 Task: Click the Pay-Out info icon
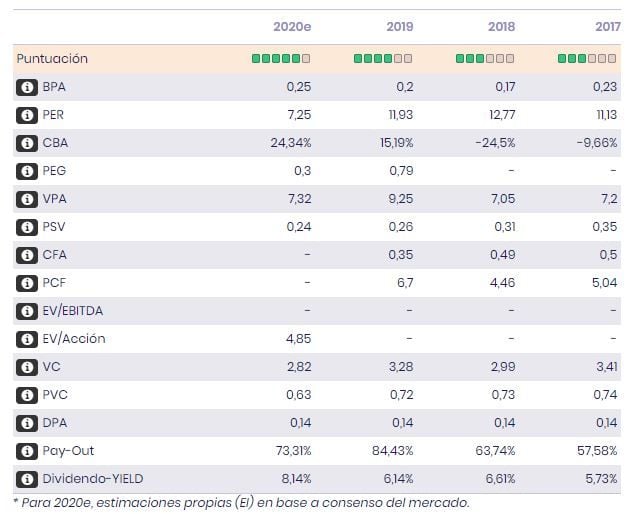(x=26, y=451)
